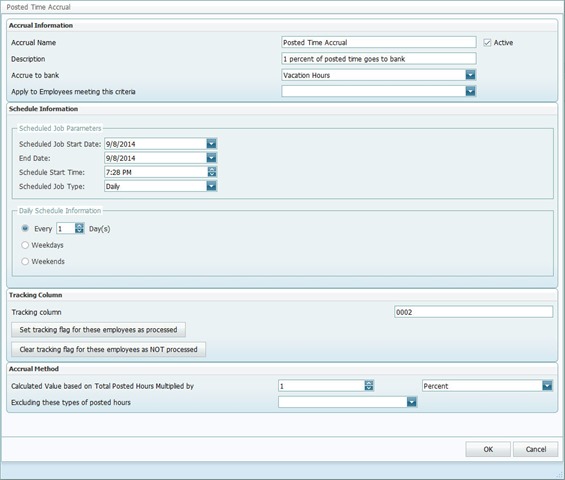
Task: Click the Tracking column input field
Action: coord(473,312)
